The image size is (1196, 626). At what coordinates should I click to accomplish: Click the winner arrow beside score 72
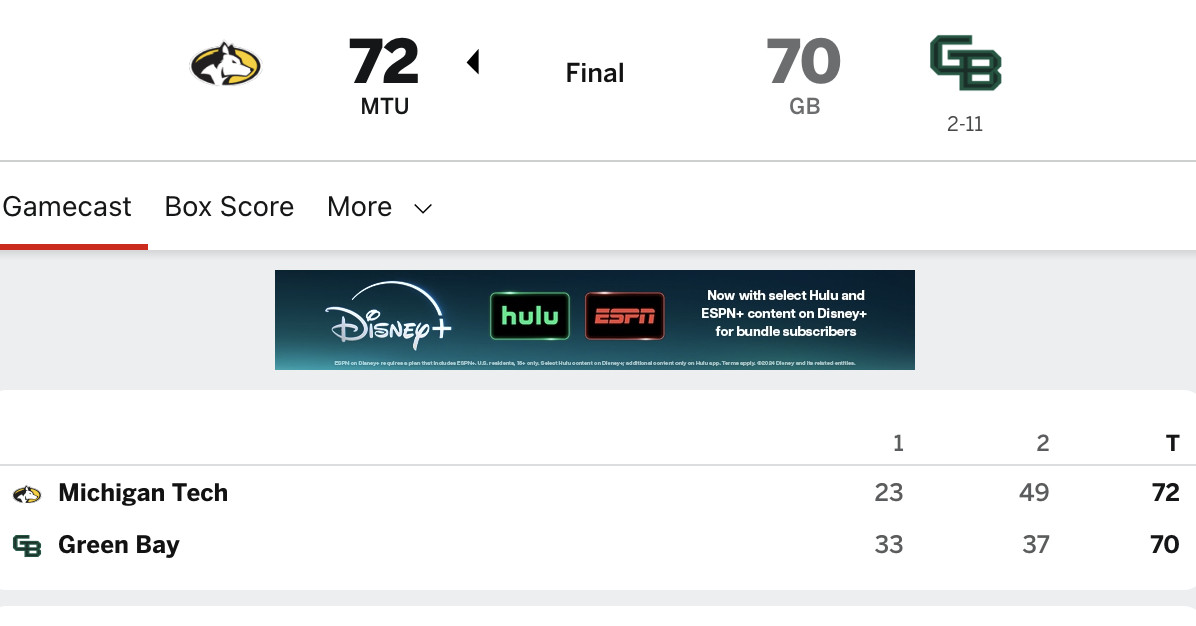[x=473, y=63]
